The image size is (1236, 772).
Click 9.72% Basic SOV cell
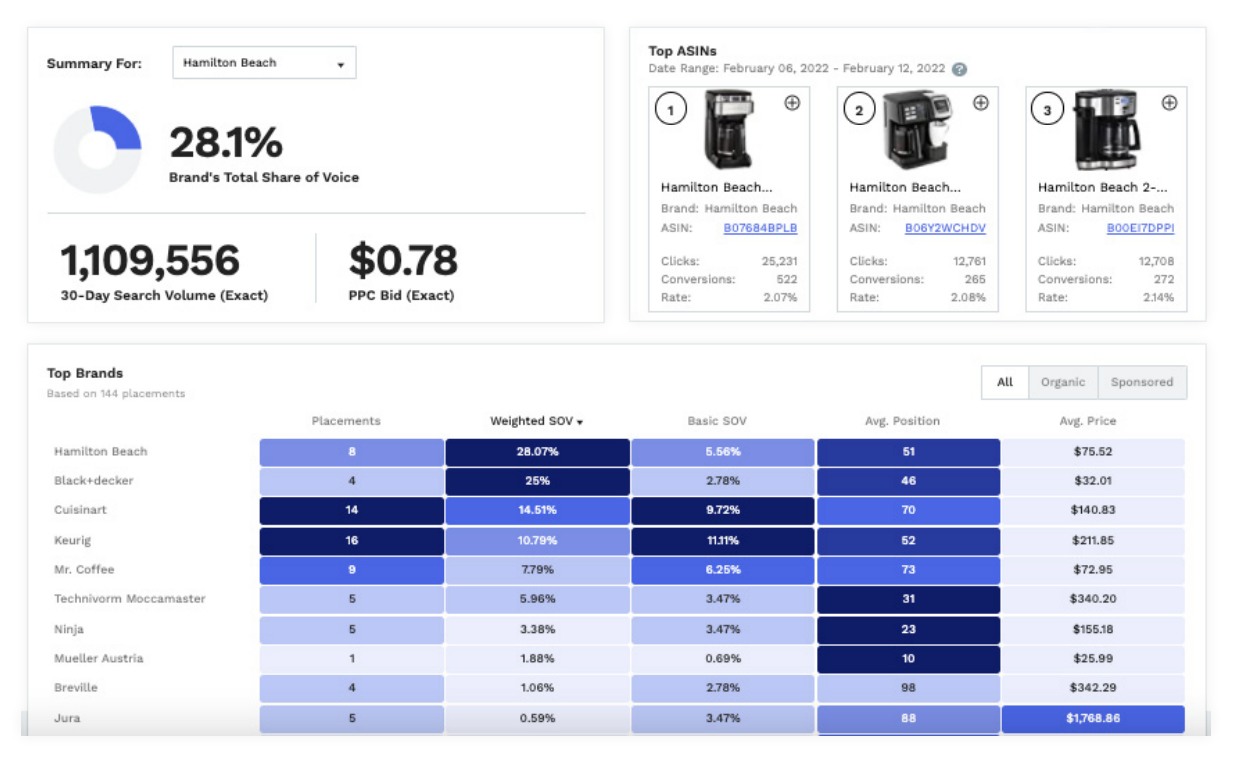pos(723,510)
